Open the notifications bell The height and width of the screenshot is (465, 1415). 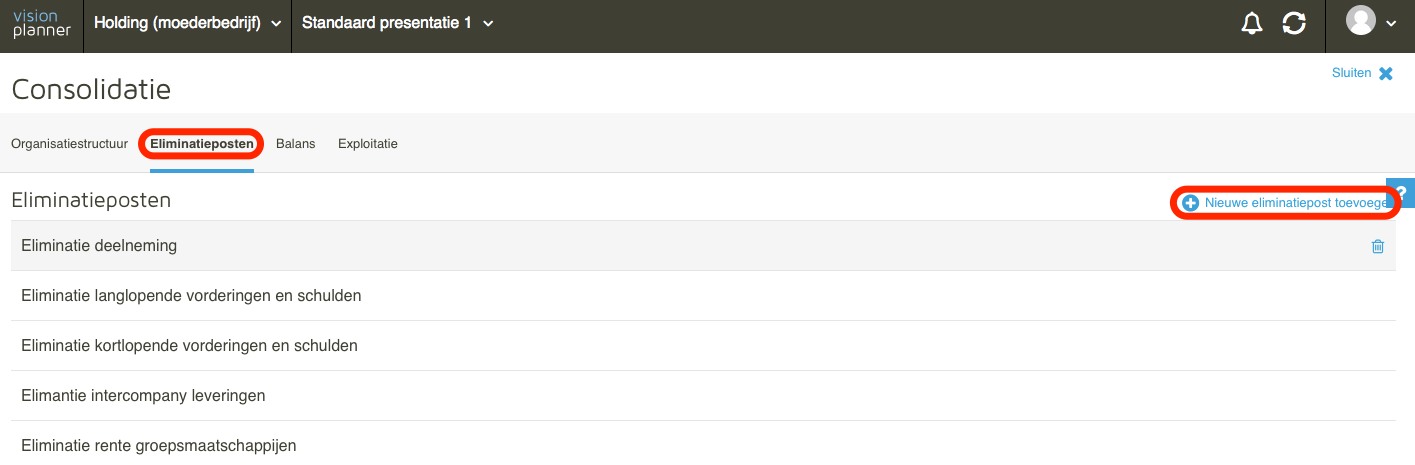tap(1252, 24)
